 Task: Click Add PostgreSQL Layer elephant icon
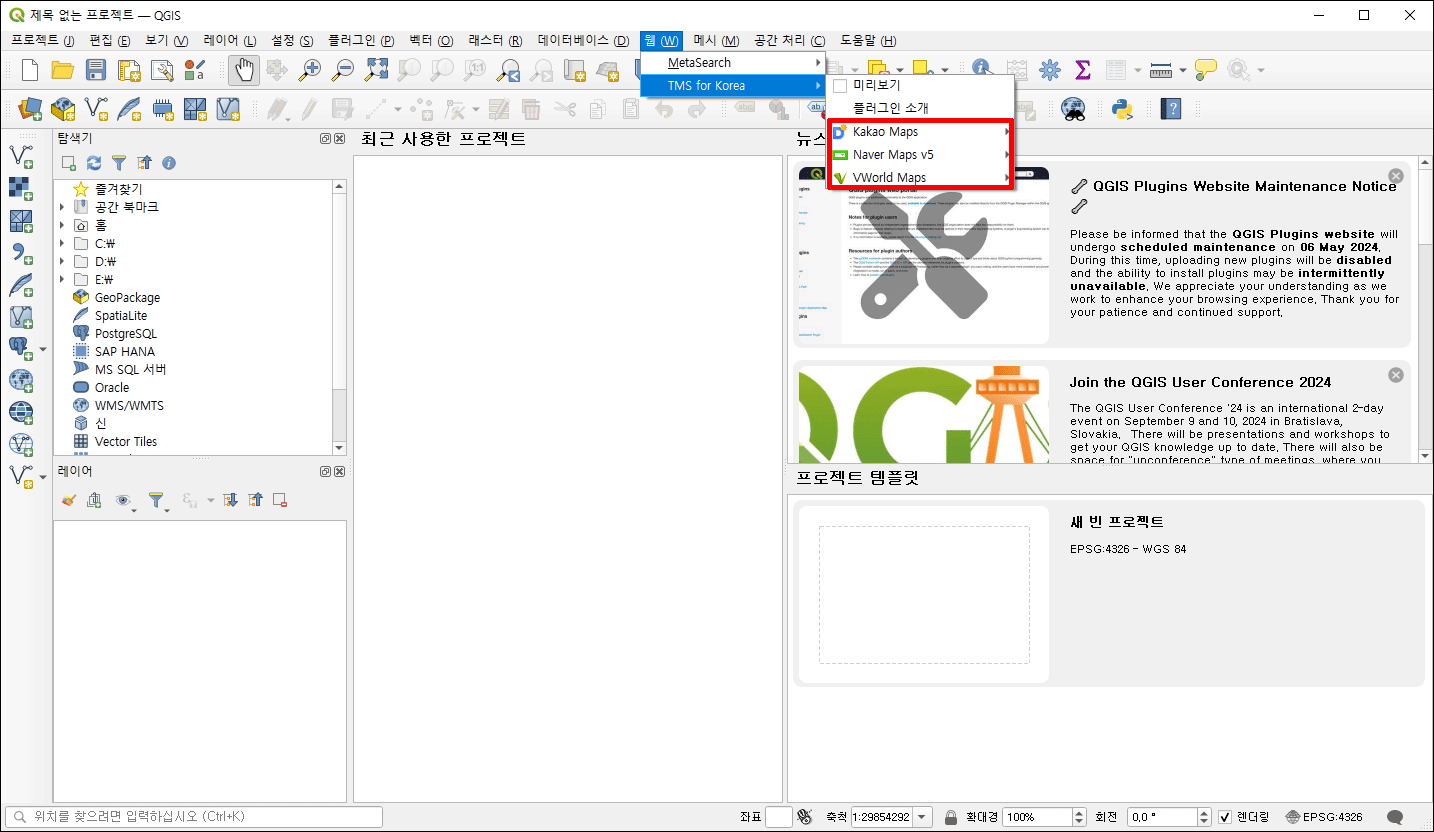click(x=19, y=348)
